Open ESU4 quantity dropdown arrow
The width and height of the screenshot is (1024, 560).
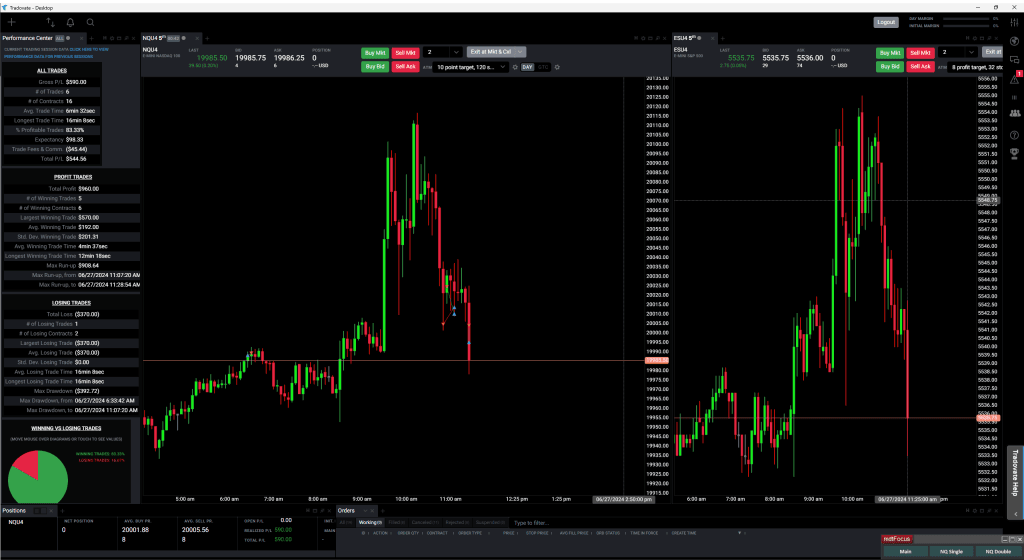(971, 52)
